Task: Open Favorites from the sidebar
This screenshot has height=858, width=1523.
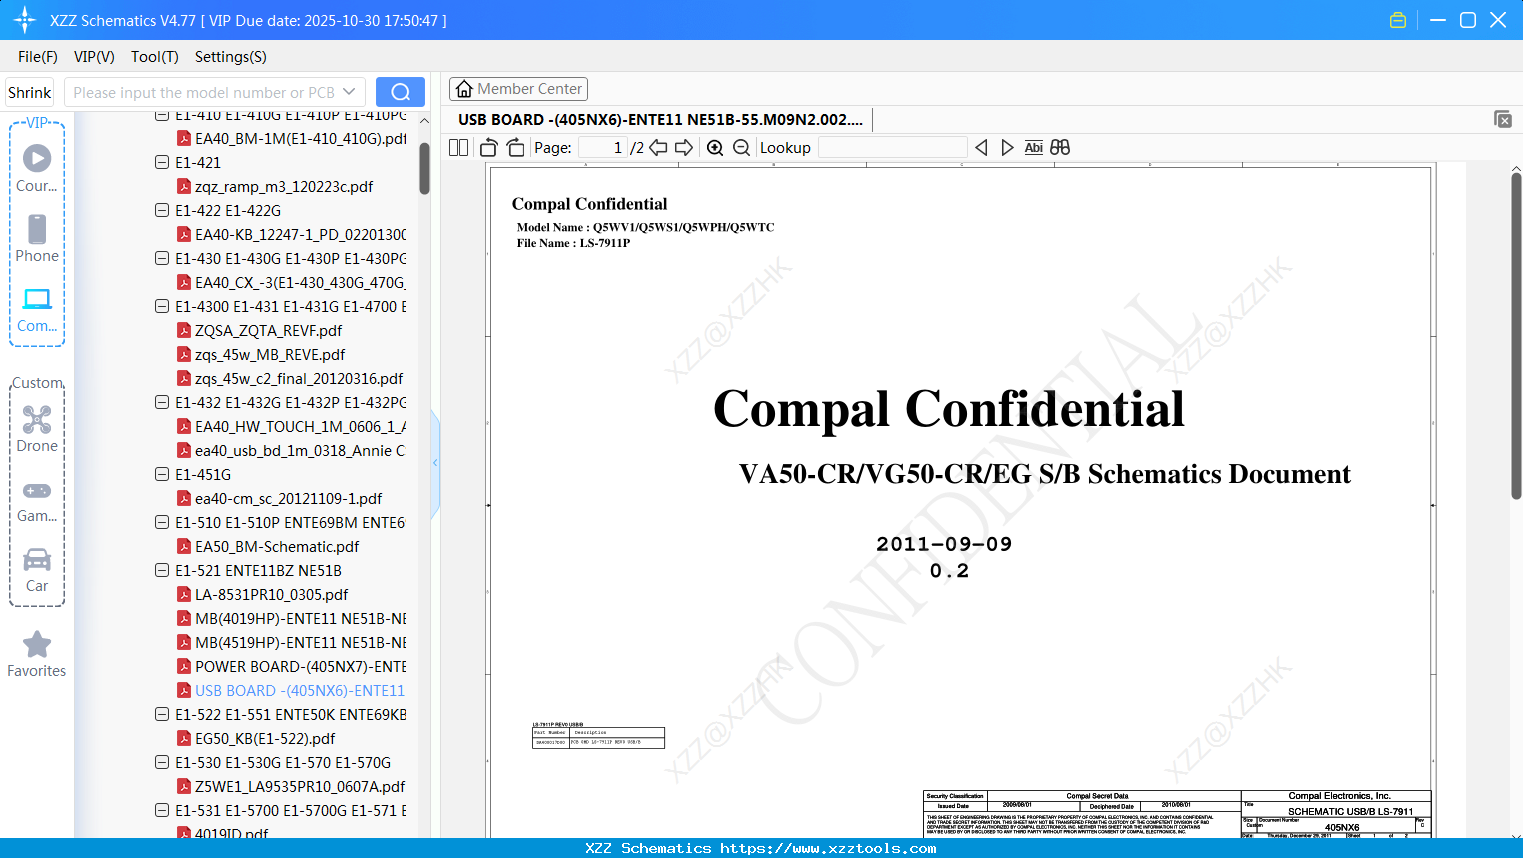Action: 37,655
